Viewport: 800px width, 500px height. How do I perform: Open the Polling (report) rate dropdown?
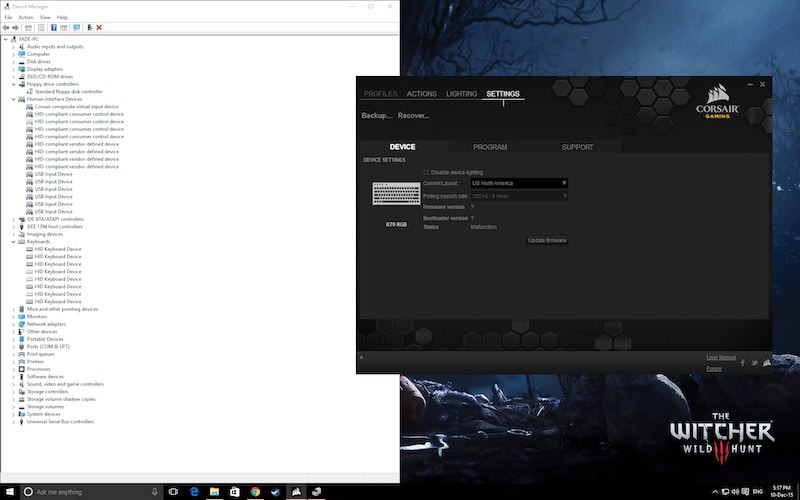point(519,196)
